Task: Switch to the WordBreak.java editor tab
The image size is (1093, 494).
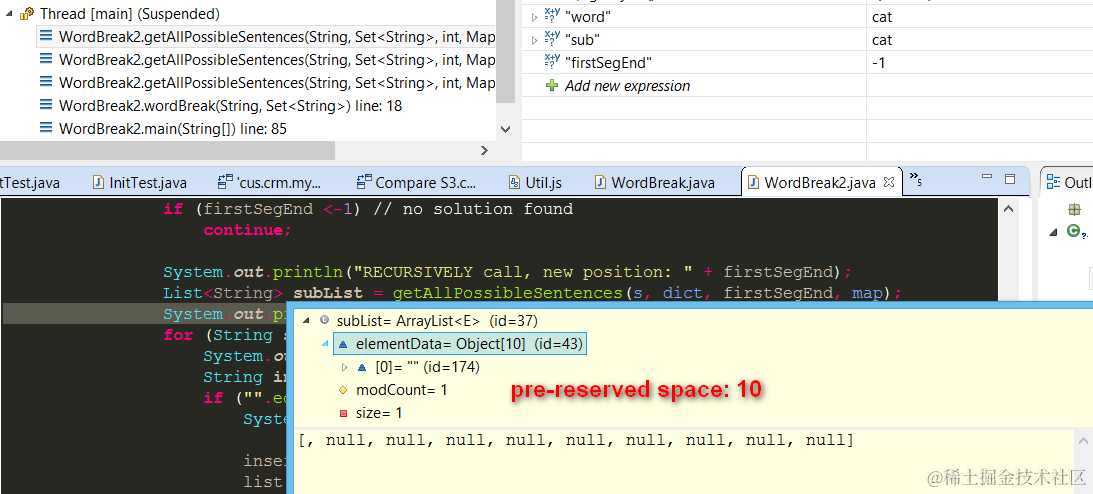Action: [654, 183]
